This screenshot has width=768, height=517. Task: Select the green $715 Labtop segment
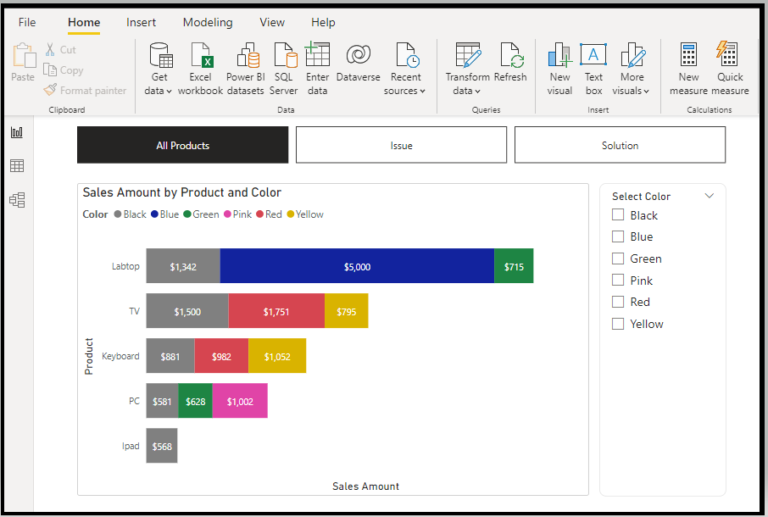point(514,266)
